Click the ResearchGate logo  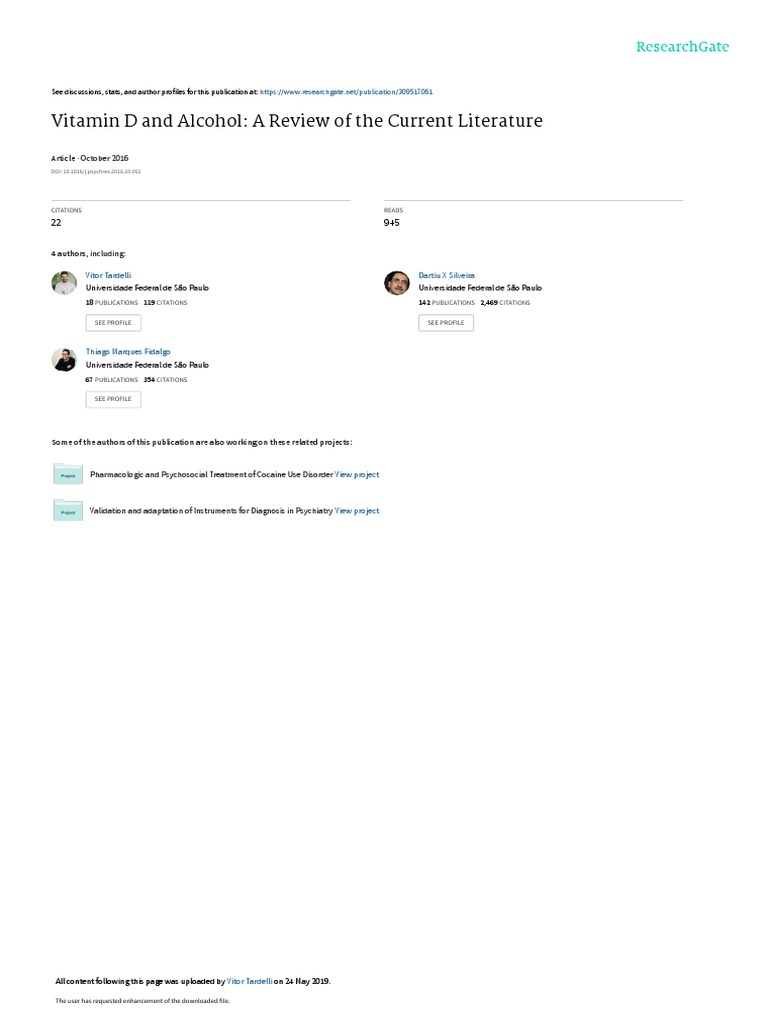(682, 46)
